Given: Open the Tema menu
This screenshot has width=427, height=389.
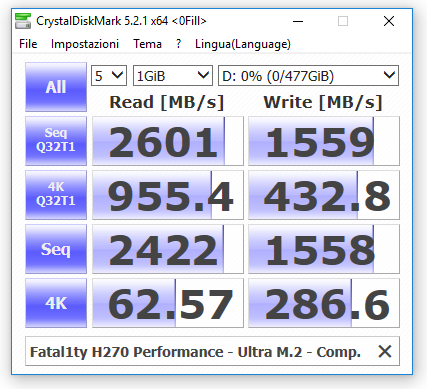Looking at the screenshot, I should point(147,44).
